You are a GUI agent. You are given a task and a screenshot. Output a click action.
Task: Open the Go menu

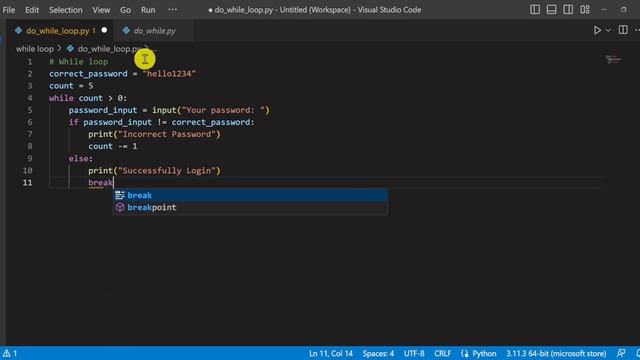click(x=125, y=10)
